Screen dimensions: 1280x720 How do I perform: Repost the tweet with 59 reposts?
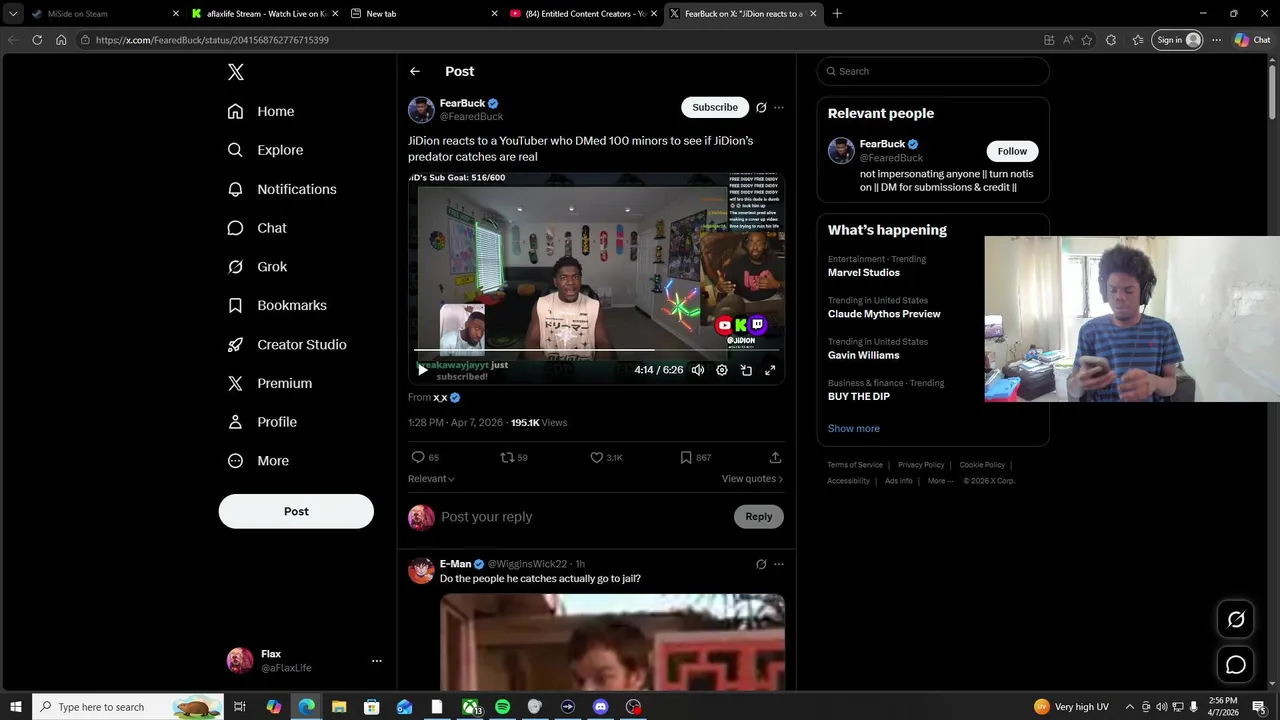tap(514, 457)
